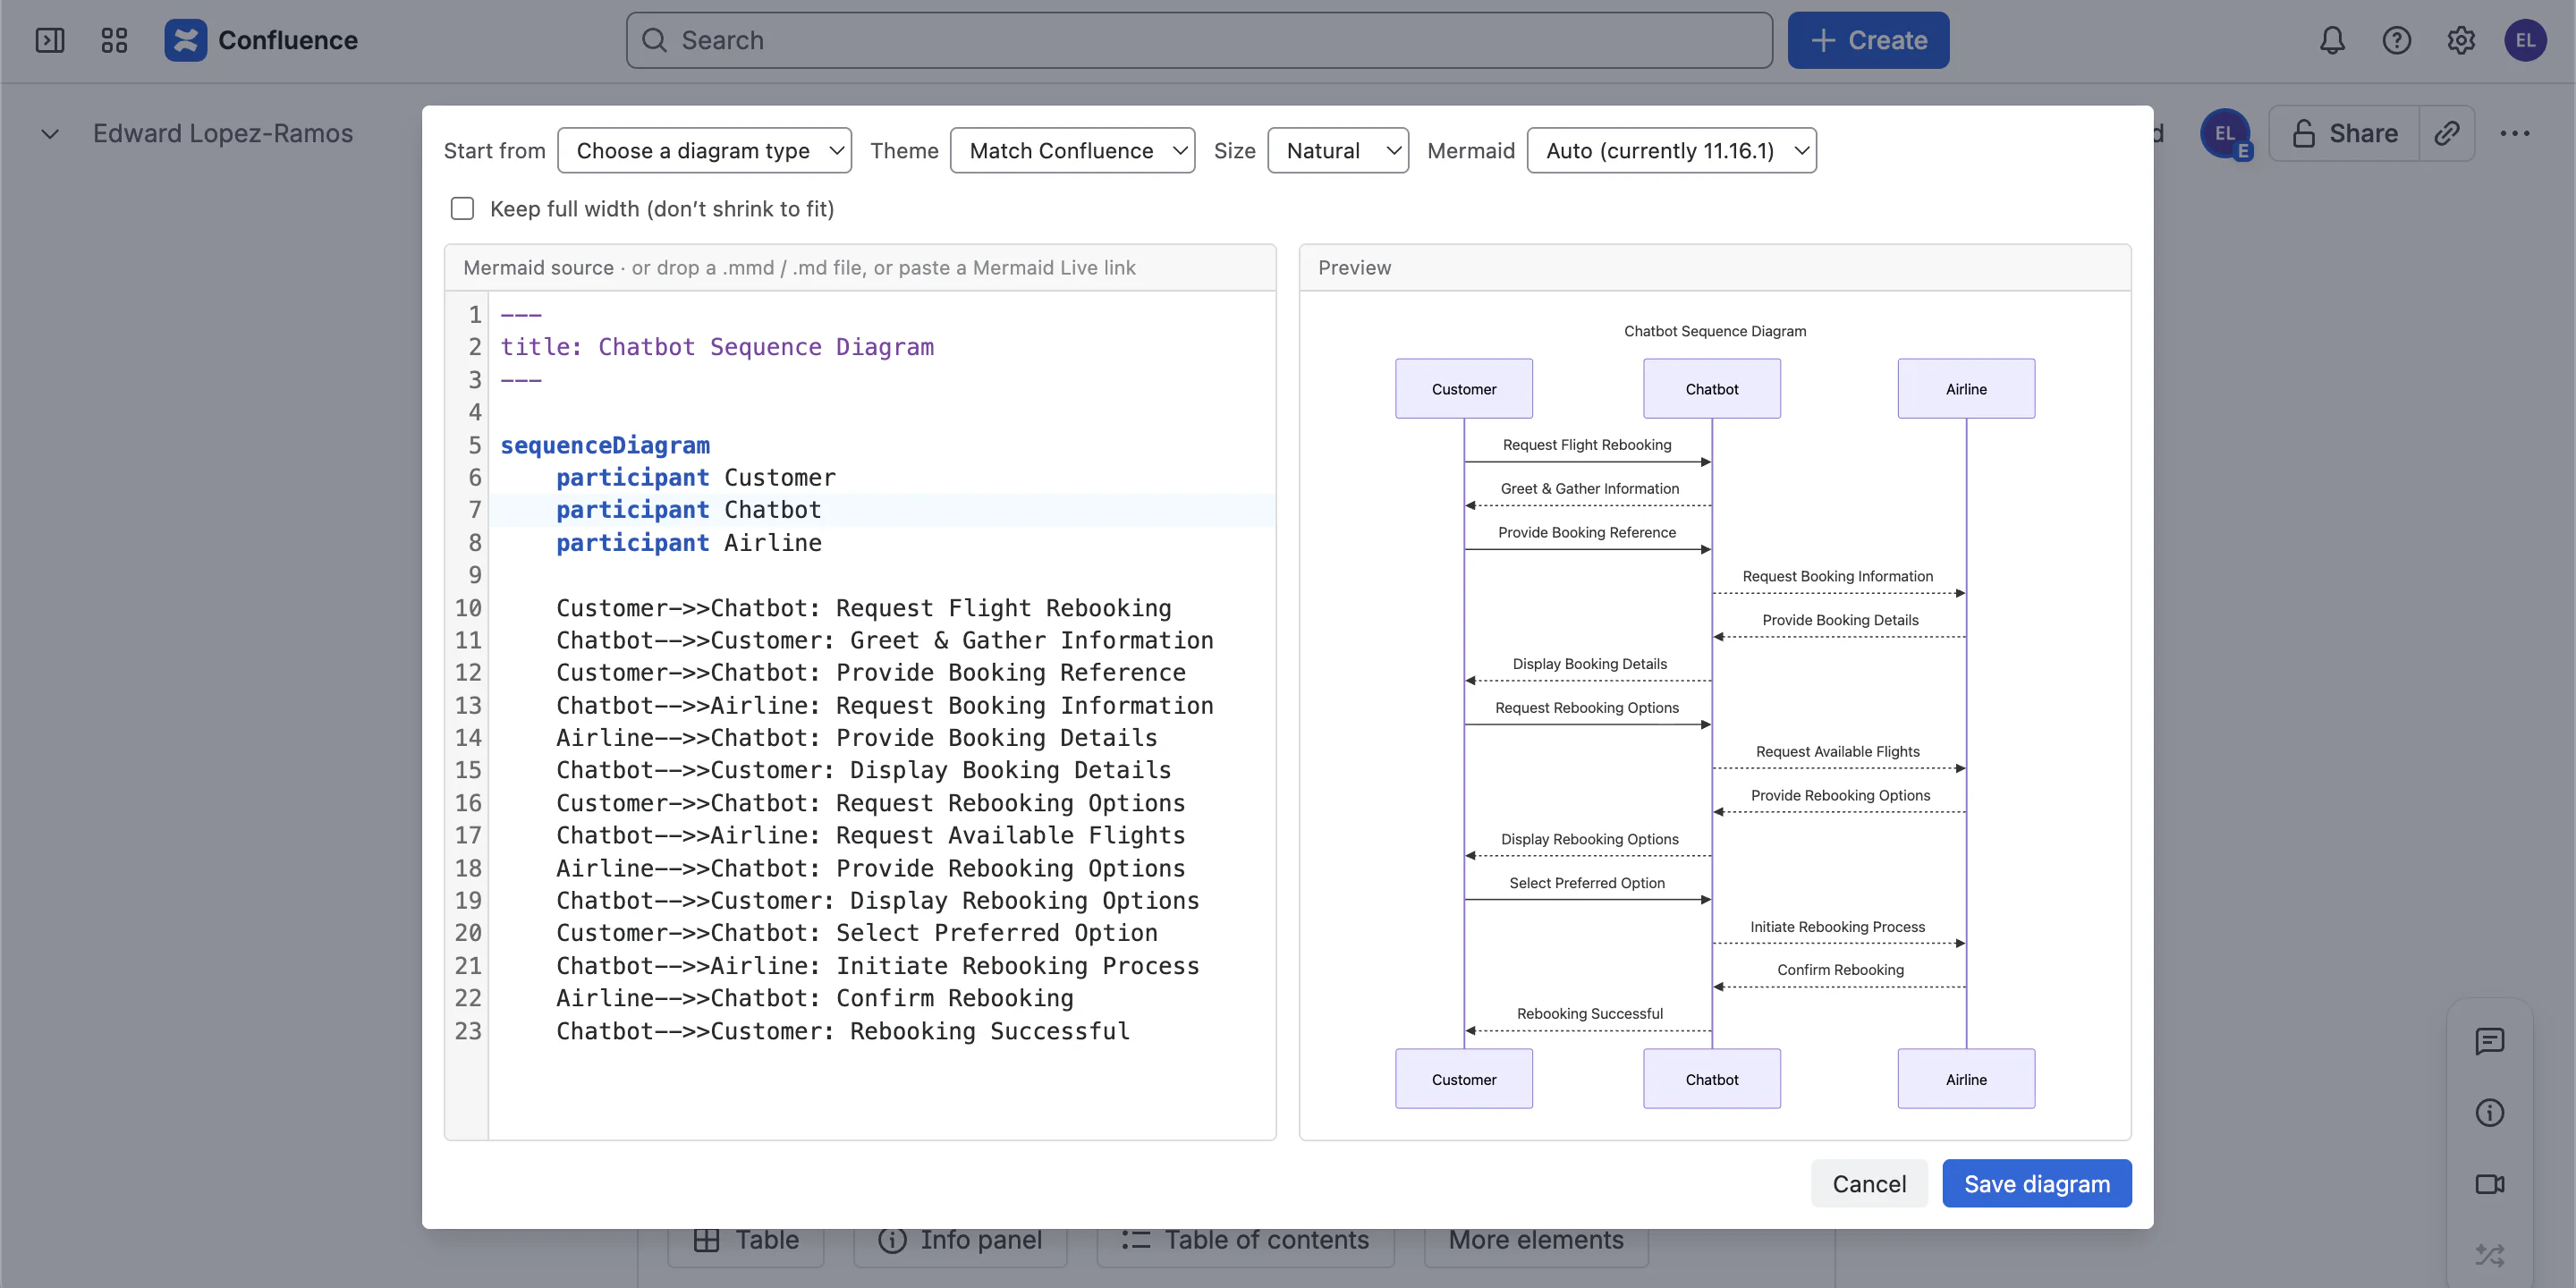Click the Table of contents button
This screenshot has height=1288, width=2576.
pyautogui.click(x=1245, y=1240)
